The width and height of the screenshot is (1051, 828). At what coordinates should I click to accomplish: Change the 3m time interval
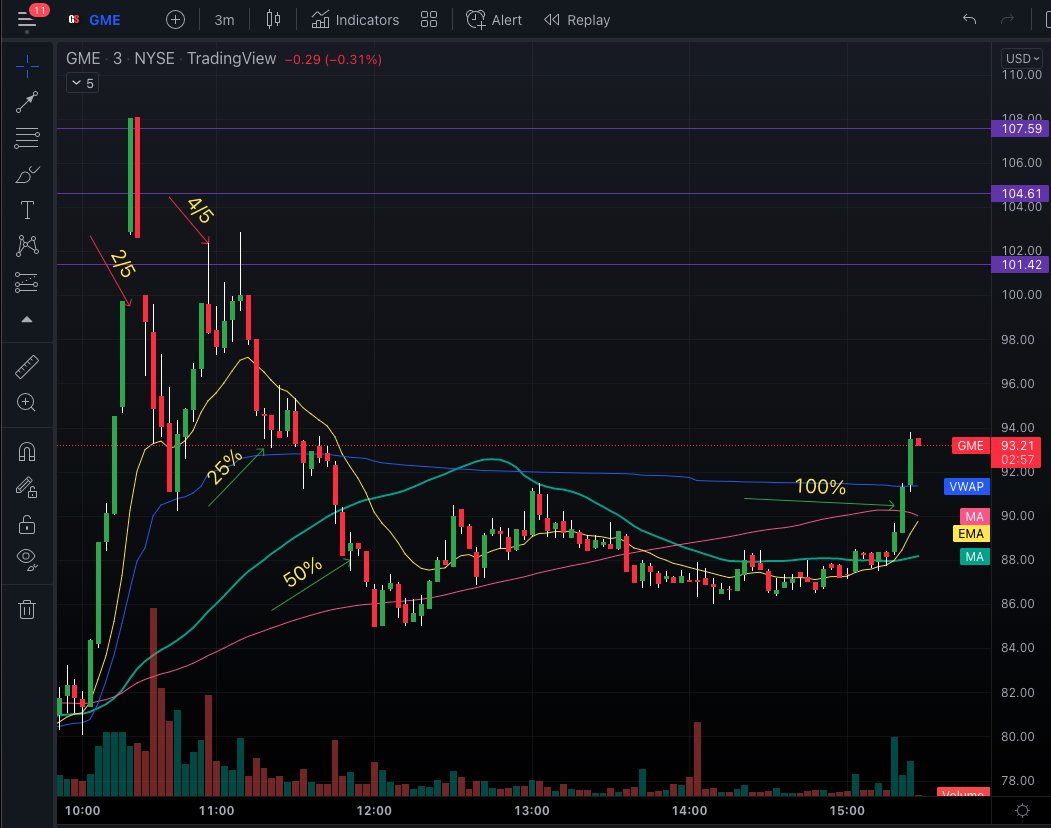pos(225,20)
